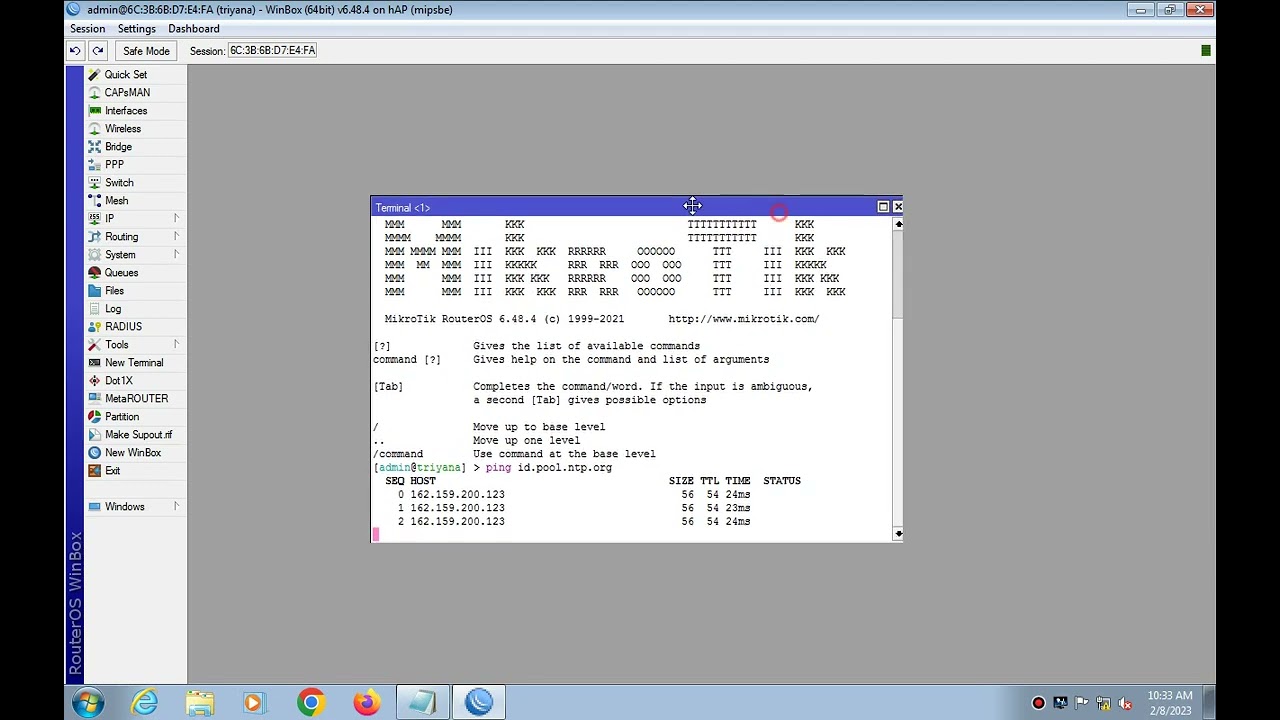Maximize the Terminal <1> window
This screenshot has height=720, width=1280.
tap(883, 207)
